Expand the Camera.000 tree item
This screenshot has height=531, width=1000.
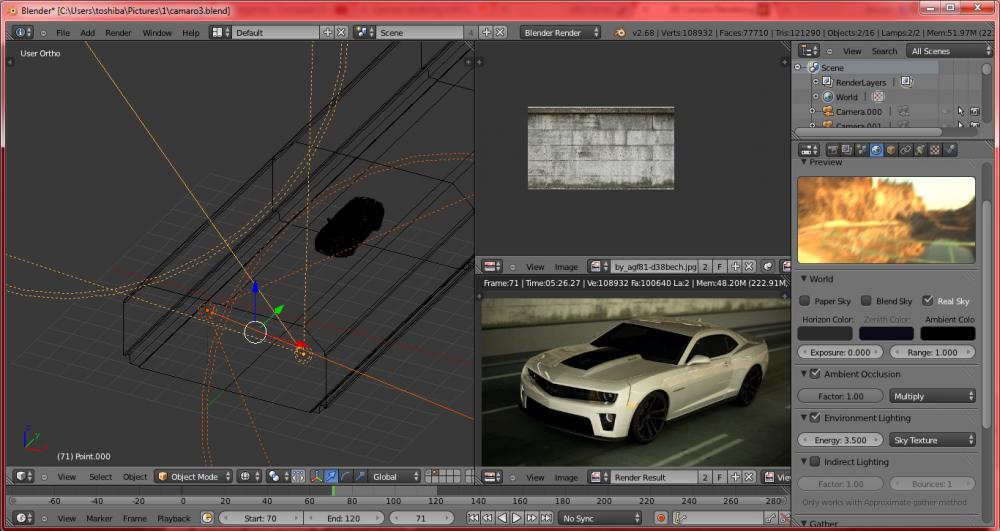tap(812, 112)
